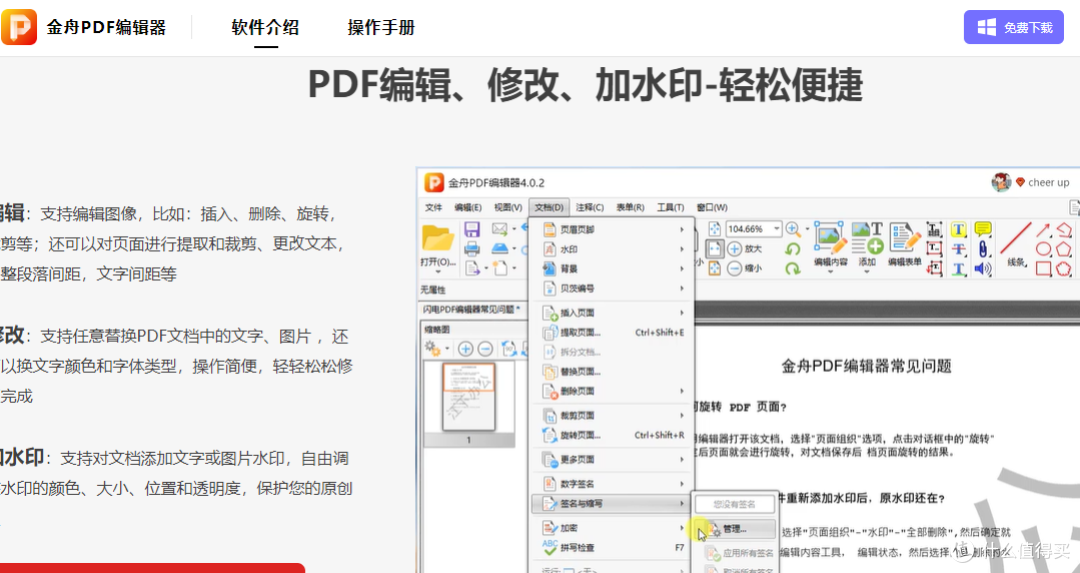Expand the 插入页面 submenu
1080x573 pixels.
point(612,313)
